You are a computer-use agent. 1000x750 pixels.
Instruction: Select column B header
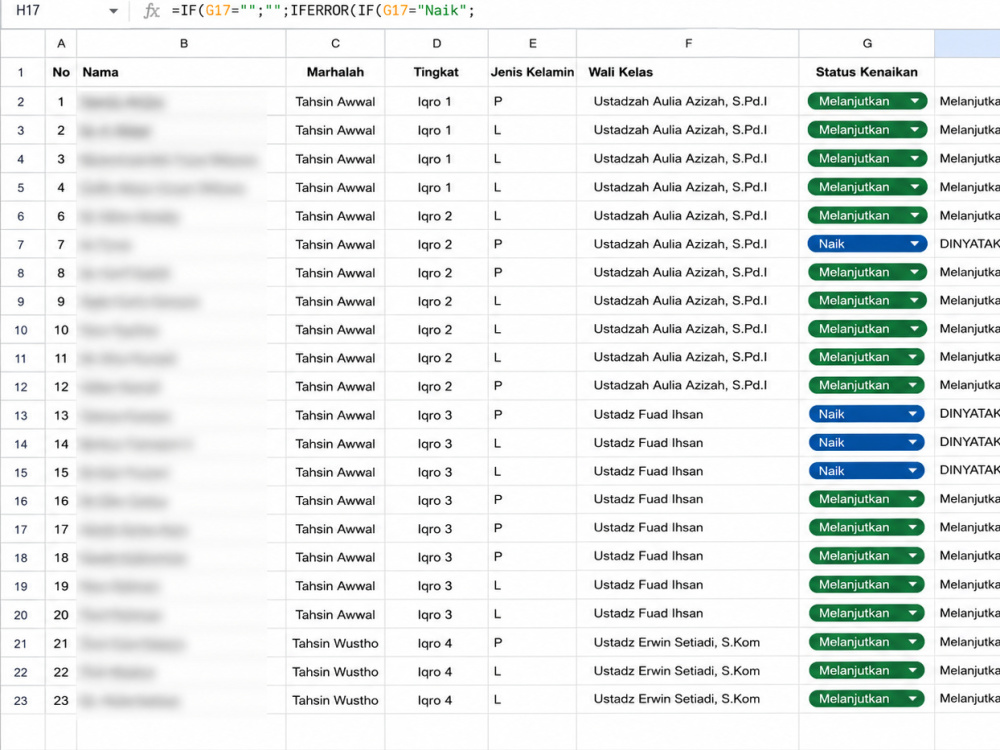pyautogui.click(x=182, y=43)
